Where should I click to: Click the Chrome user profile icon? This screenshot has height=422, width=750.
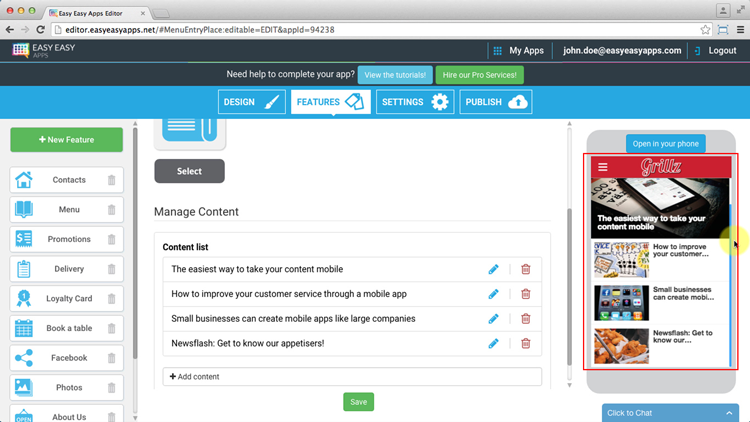point(723,10)
